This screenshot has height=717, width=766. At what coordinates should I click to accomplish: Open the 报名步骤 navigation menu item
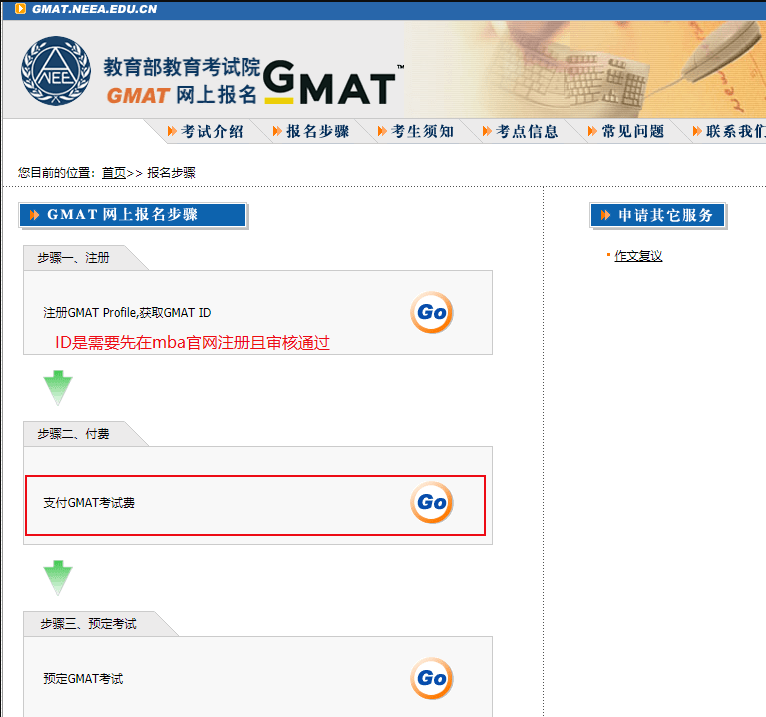(311, 131)
